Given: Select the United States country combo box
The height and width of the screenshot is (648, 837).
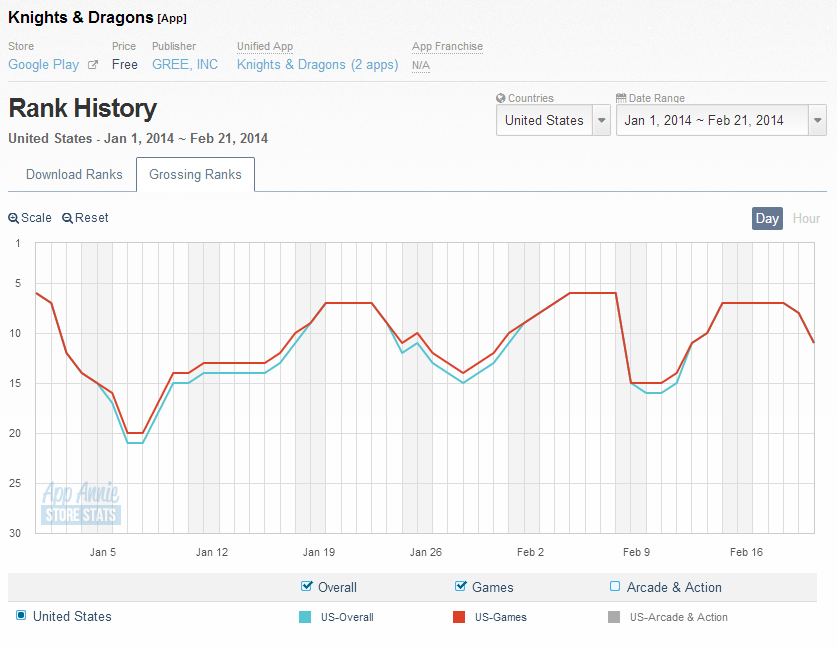Looking at the screenshot, I should tap(553, 120).
